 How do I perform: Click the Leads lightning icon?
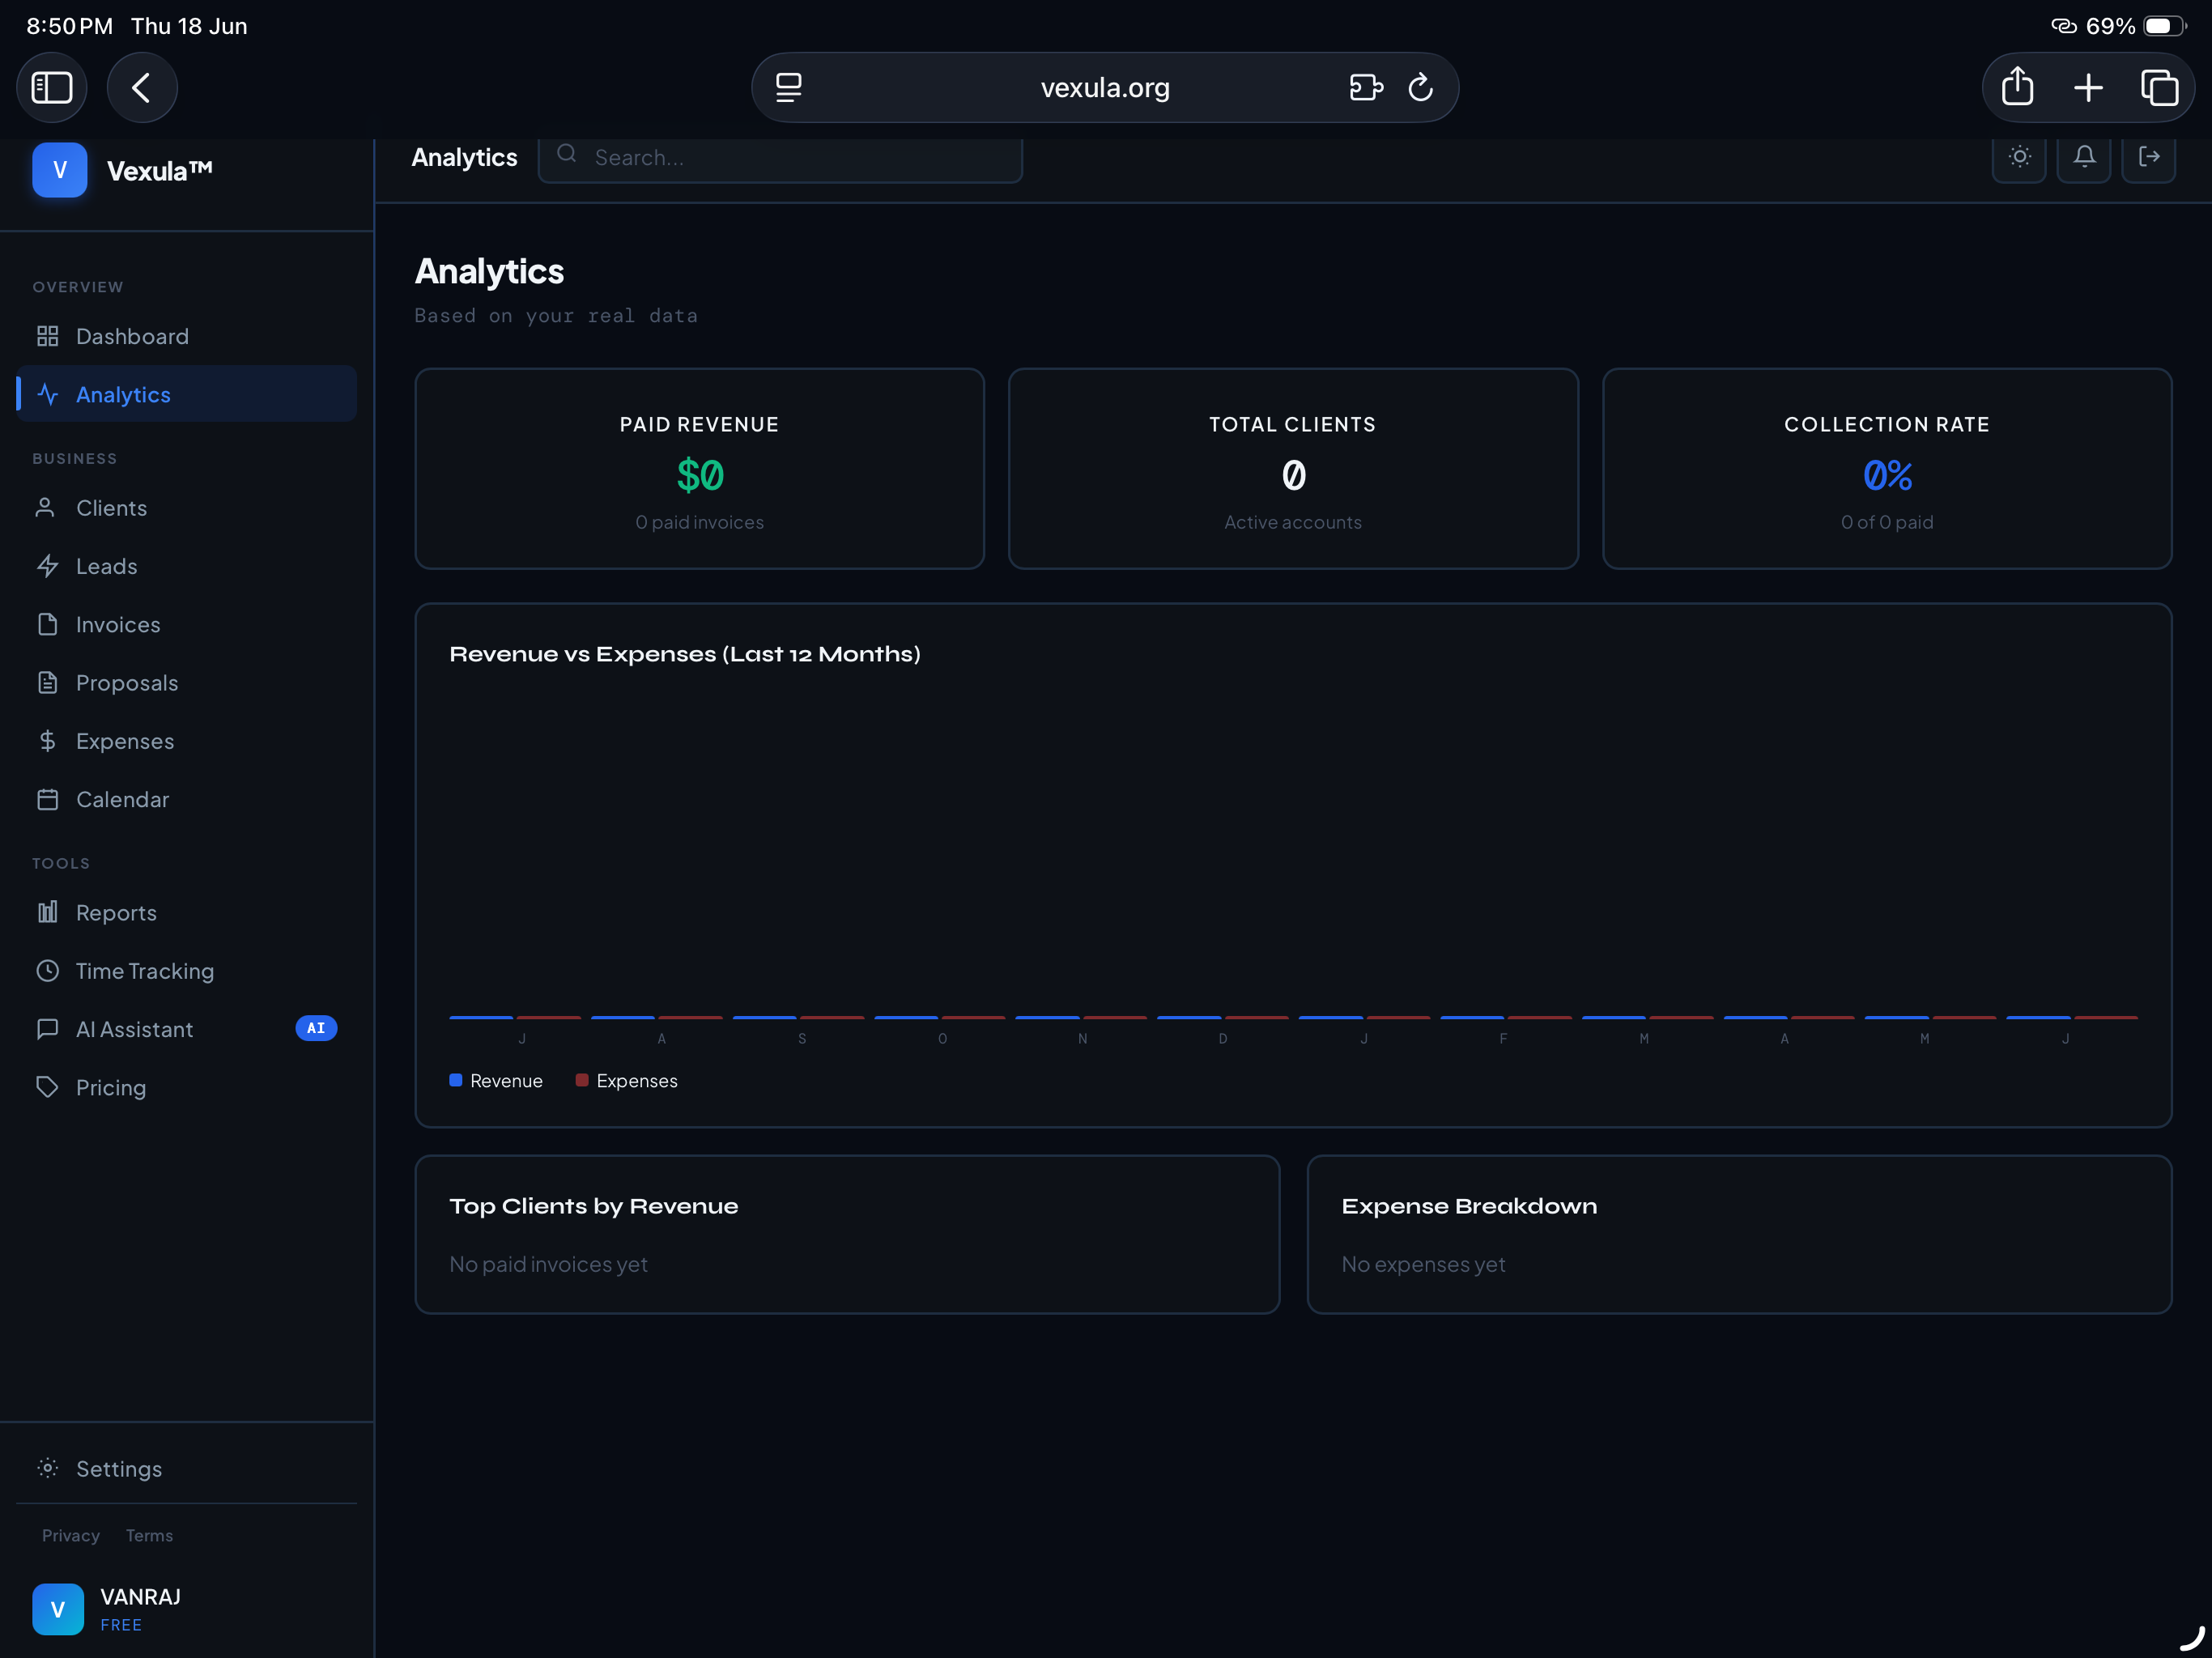(47, 566)
